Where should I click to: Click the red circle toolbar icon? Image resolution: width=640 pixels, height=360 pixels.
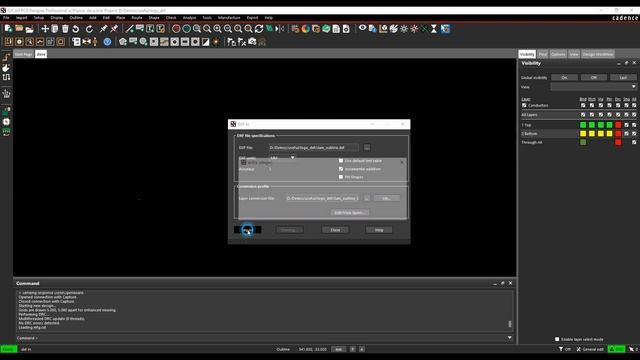coord(176,29)
